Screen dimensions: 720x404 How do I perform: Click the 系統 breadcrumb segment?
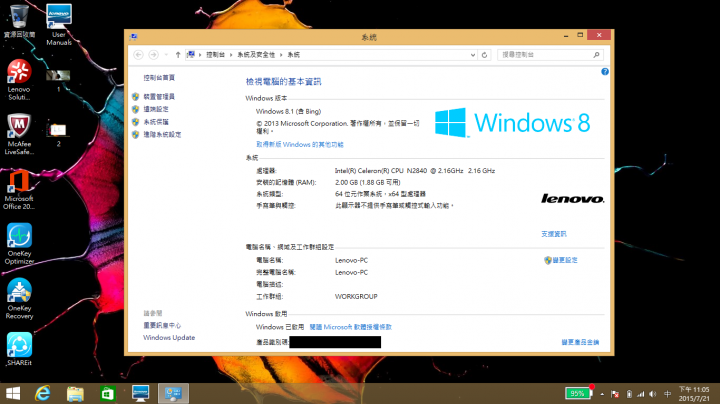pyautogui.click(x=293, y=55)
